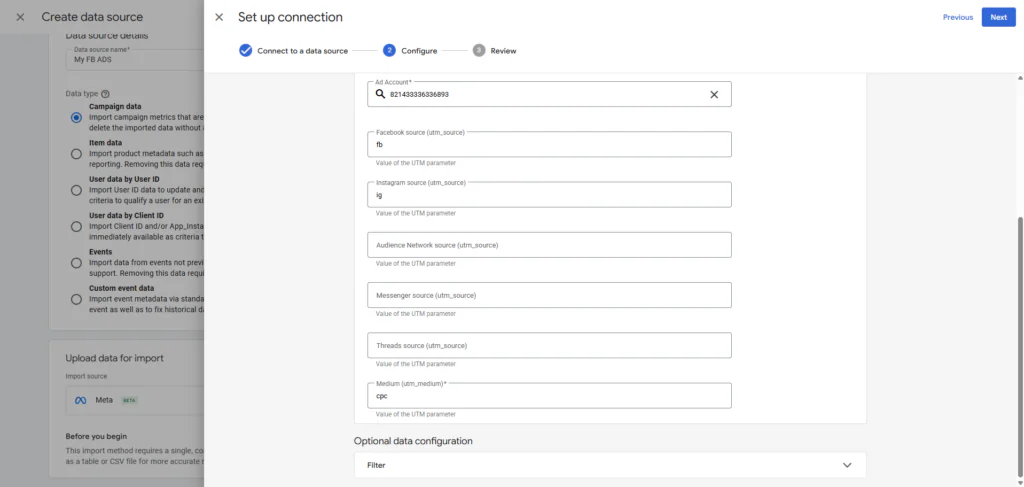Click the Next button
This screenshot has width=1024, height=487.
pyautogui.click(x=998, y=17)
